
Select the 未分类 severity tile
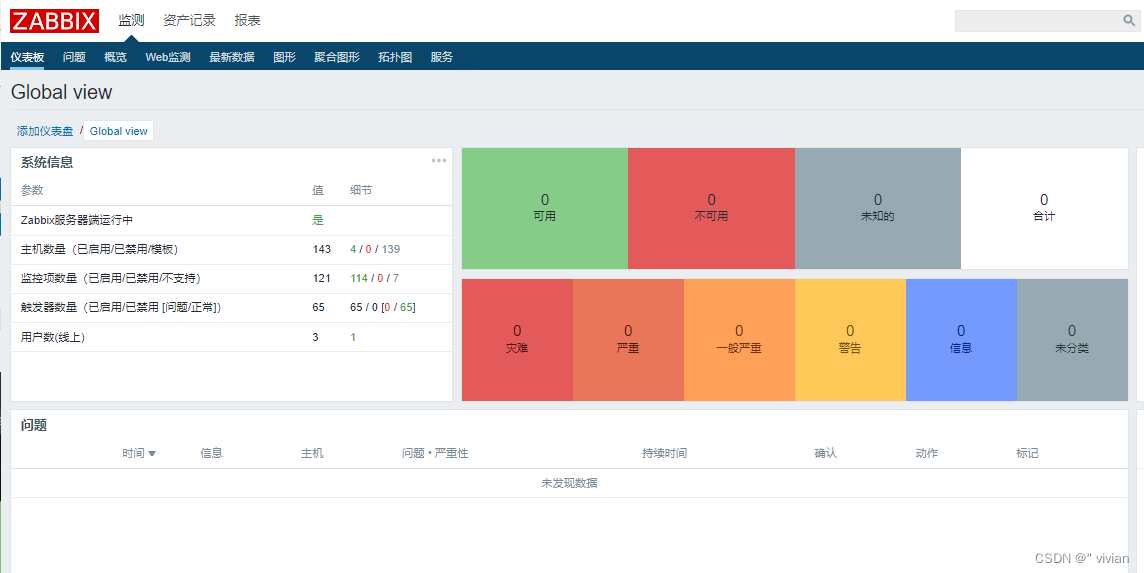[1072, 339]
